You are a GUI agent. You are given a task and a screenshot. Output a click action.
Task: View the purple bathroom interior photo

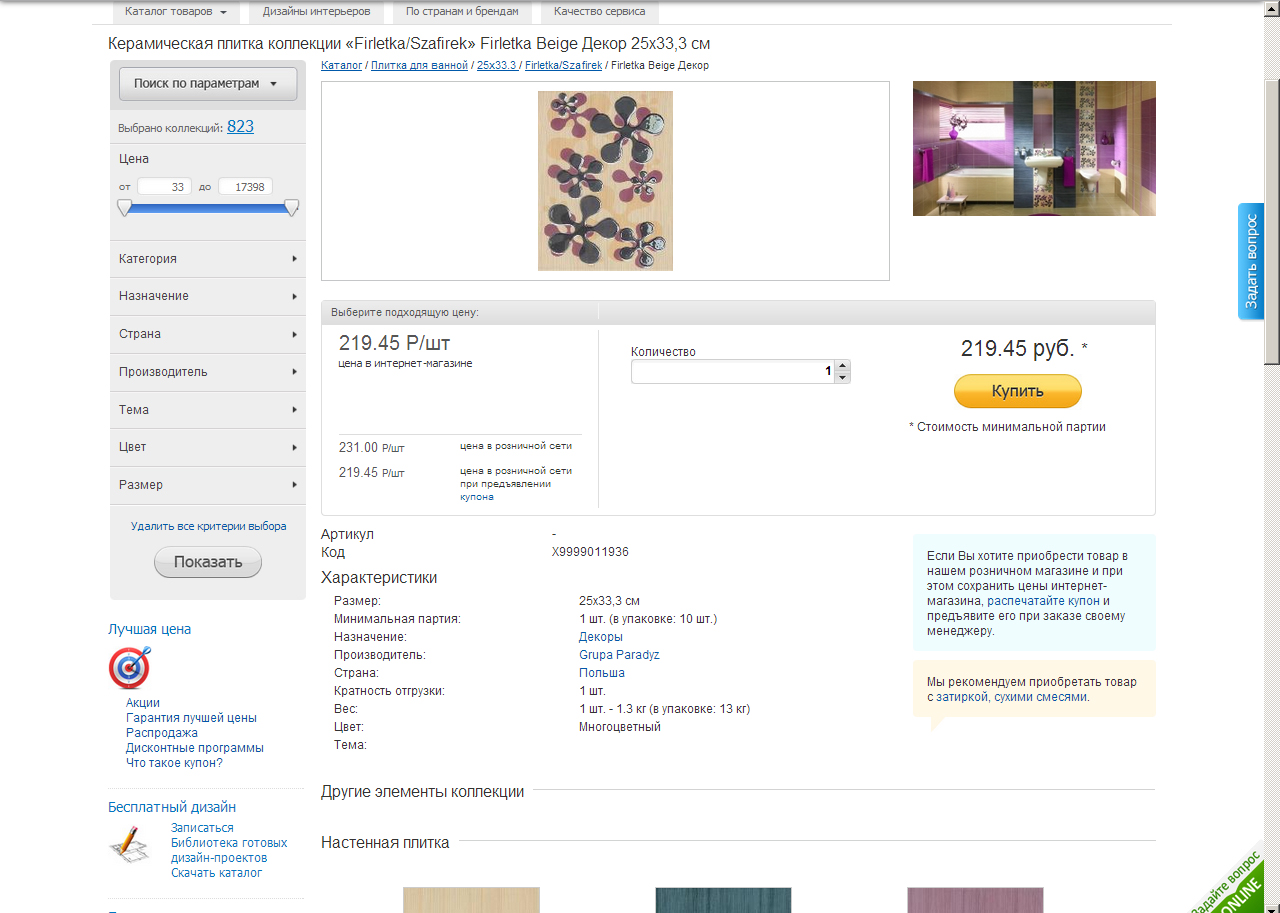[x=1034, y=148]
